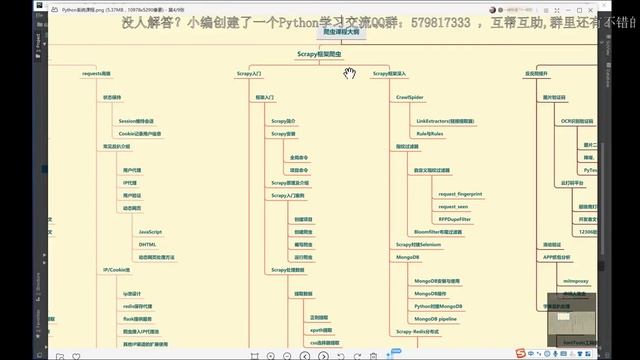The height and width of the screenshot is (360, 640).
Task: Delete the image with the trash icon
Action: point(373,356)
